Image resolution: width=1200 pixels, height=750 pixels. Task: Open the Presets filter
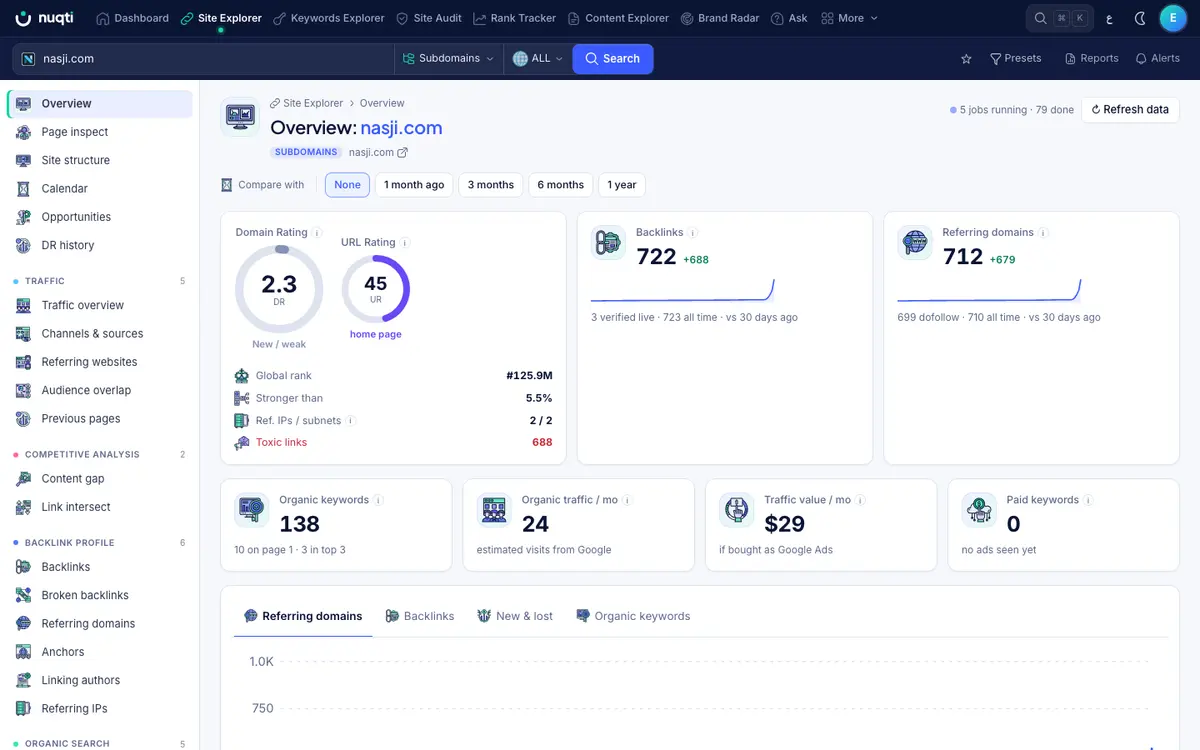1015,59
